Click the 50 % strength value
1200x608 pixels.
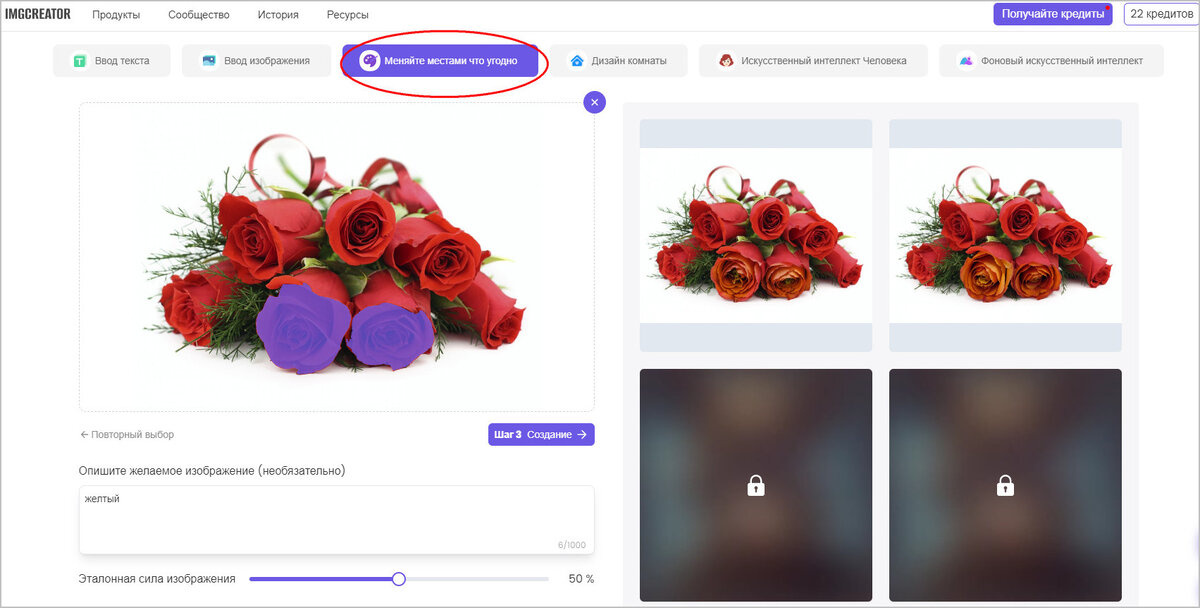coord(581,579)
